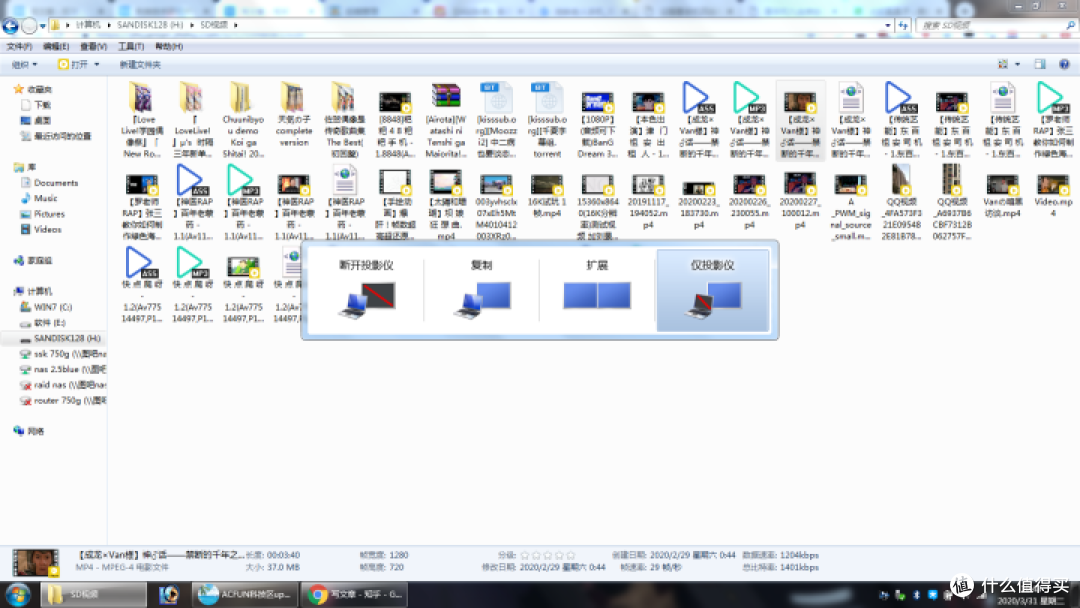The width and height of the screenshot is (1080, 608).
Task: Click 新建文件夹 to create a folder
Action: point(140,64)
